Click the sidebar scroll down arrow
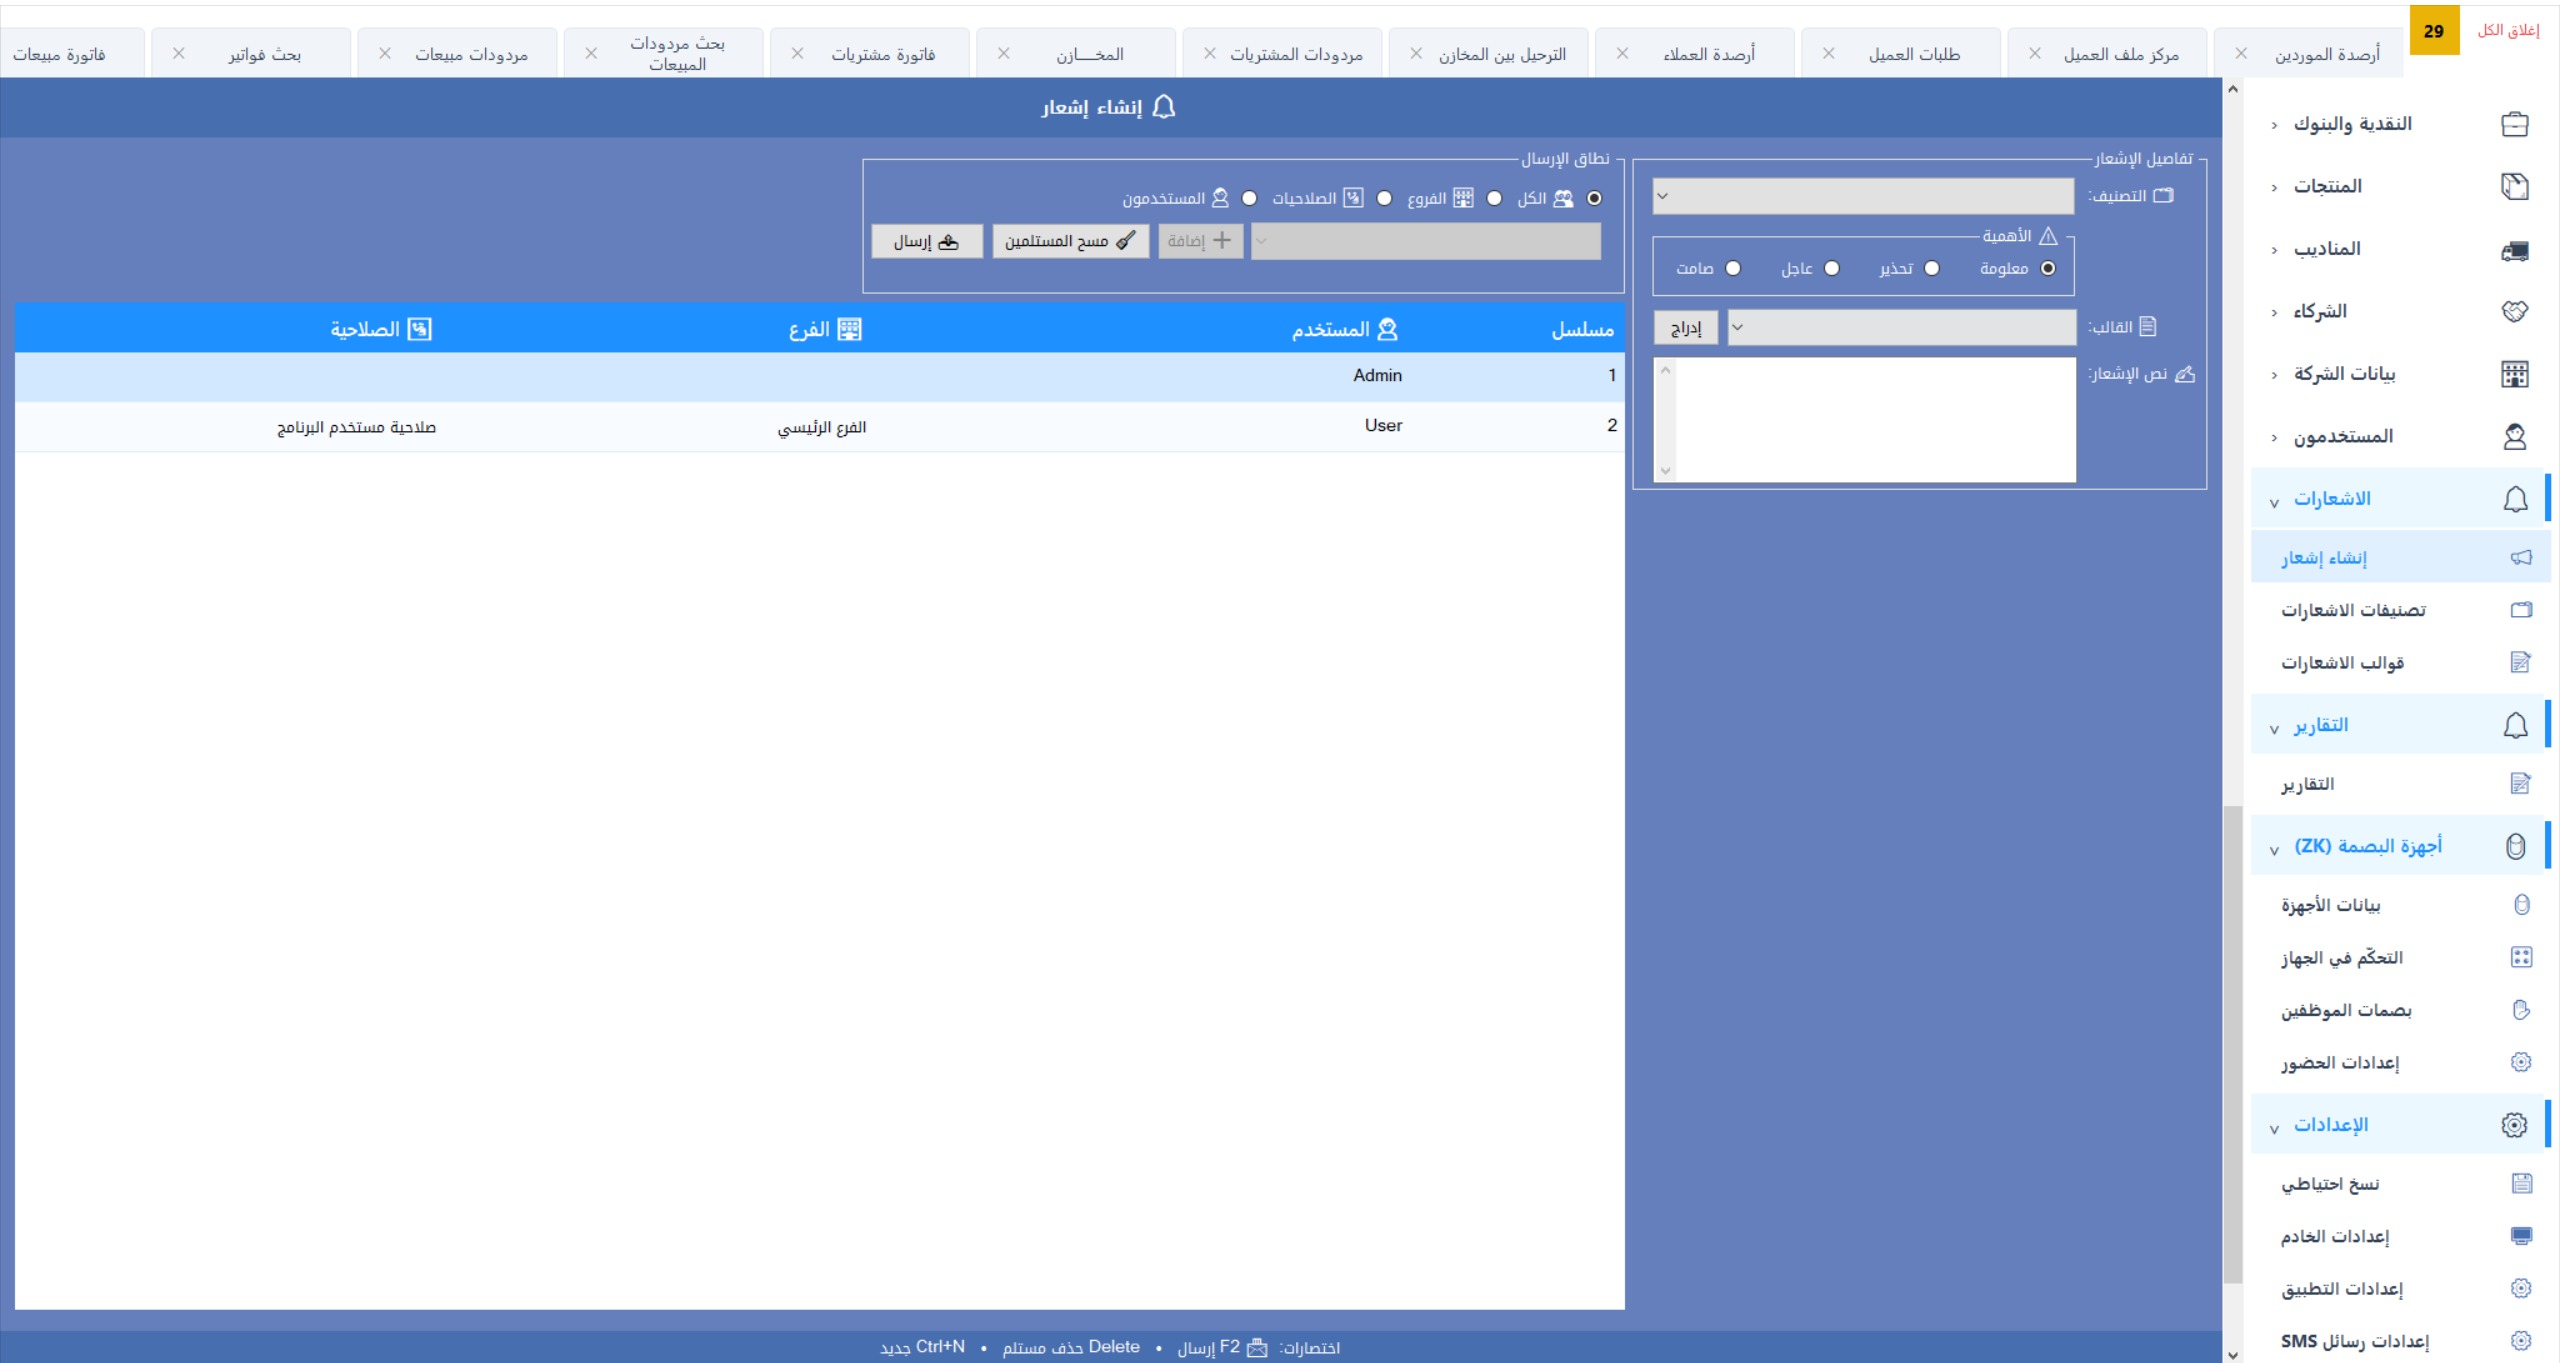The width and height of the screenshot is (2560, 1363). [x=2233, y=1354]
